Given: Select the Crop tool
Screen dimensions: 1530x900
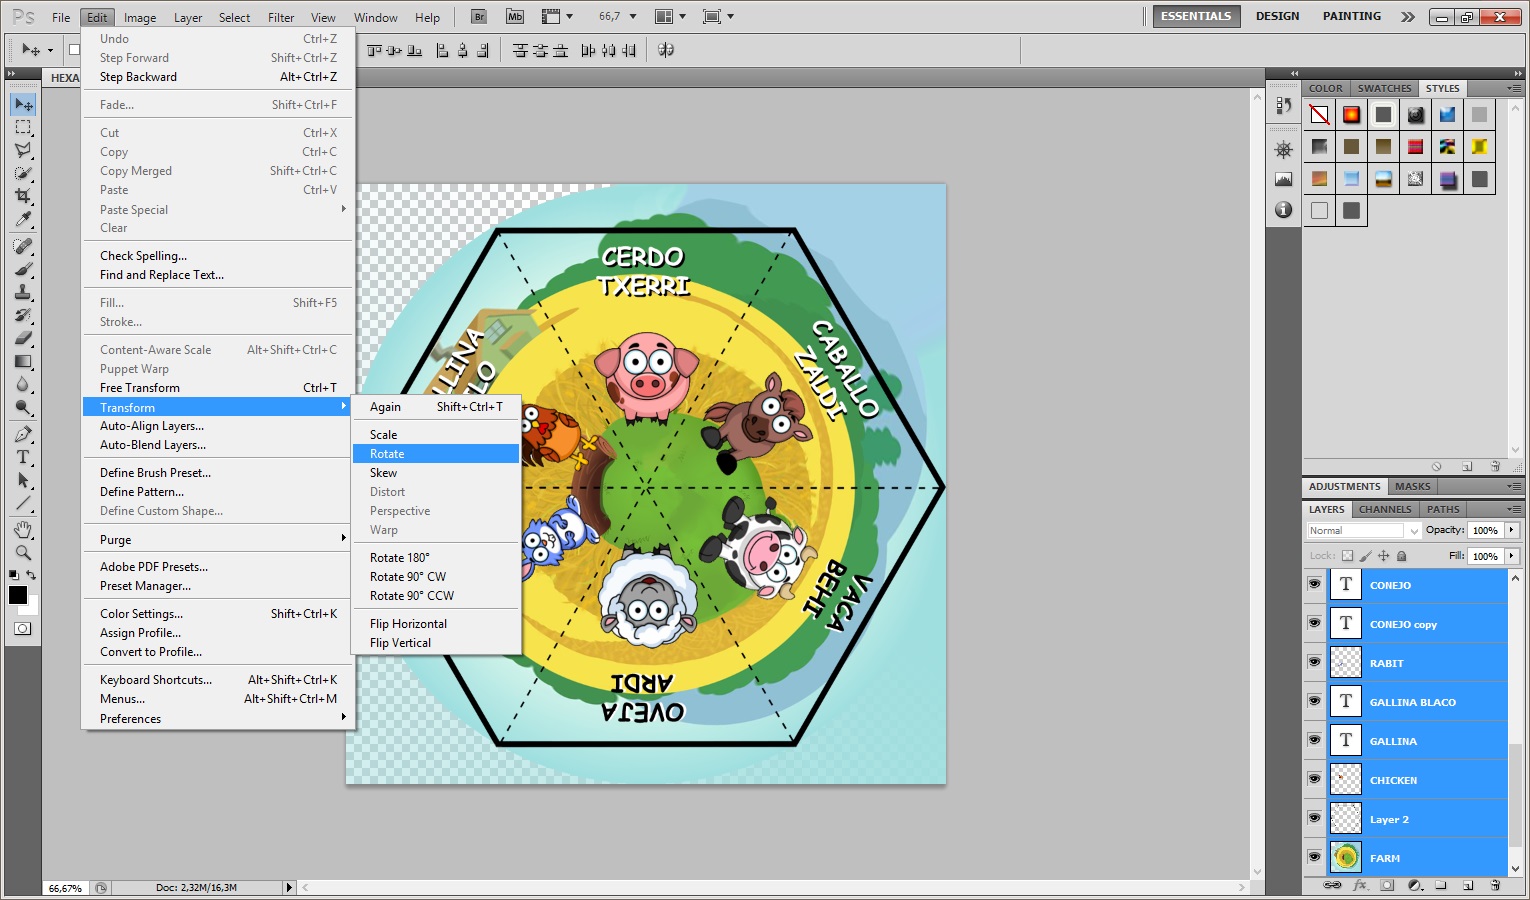Looking at the screenshot, I should coord(23,196).
